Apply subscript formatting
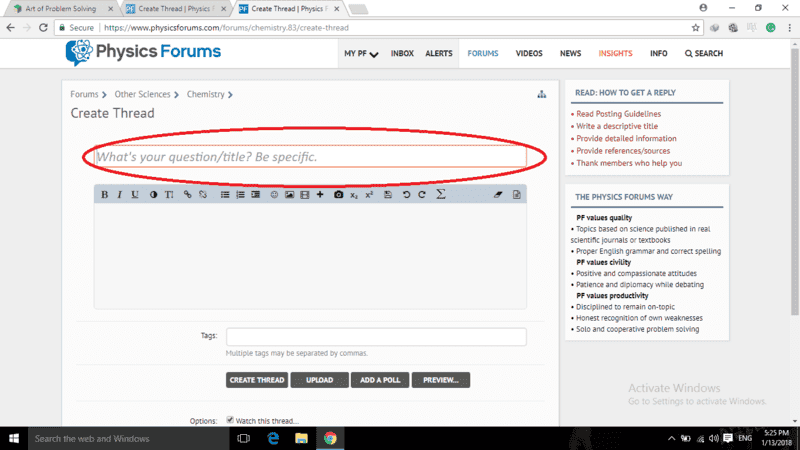 [354, 195]
